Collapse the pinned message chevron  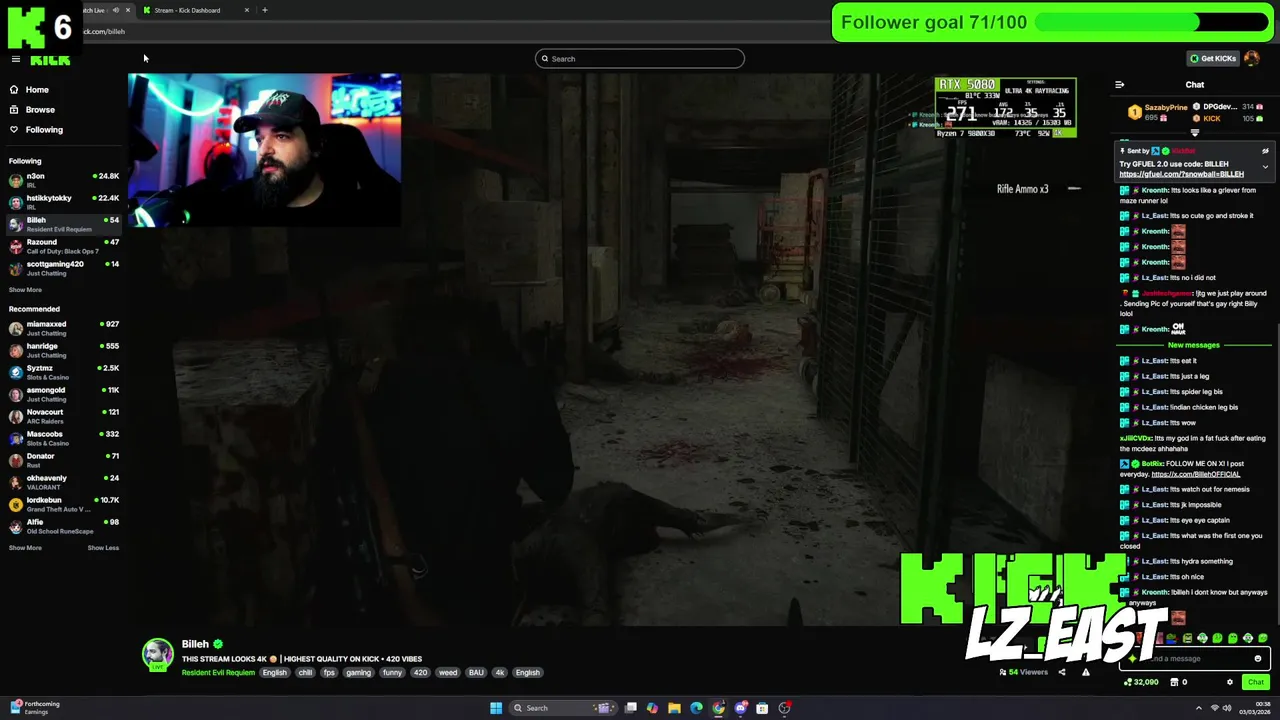click(1265, 166)
